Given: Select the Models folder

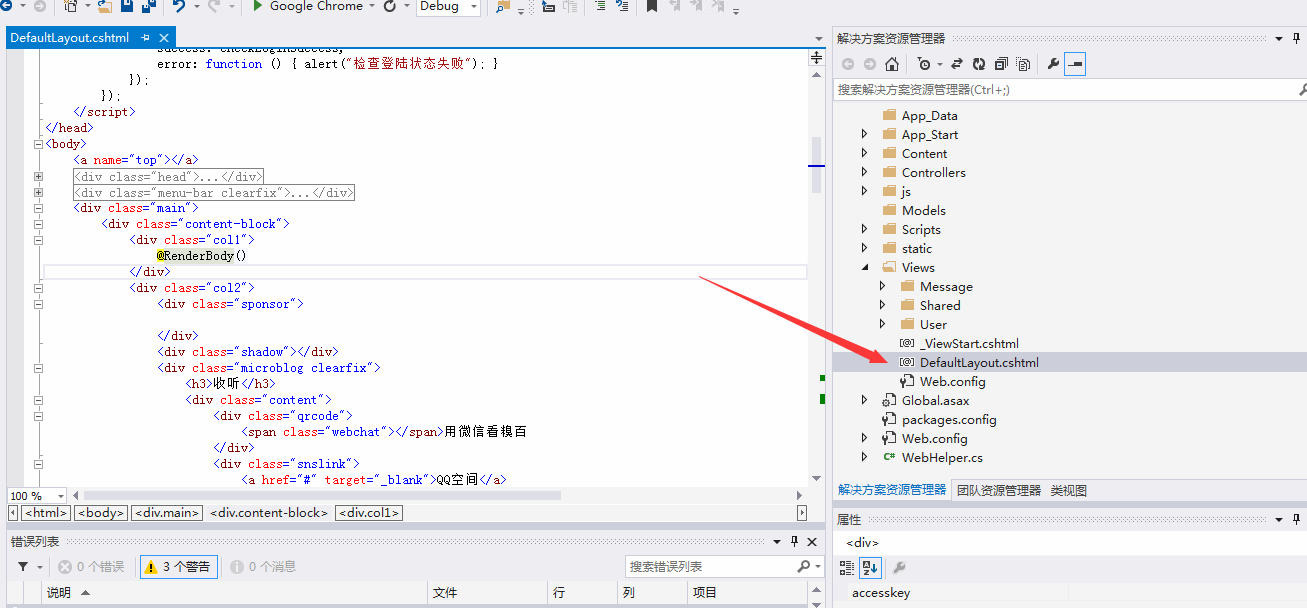Looking at the screenshot, I should [x=923, y=211].
